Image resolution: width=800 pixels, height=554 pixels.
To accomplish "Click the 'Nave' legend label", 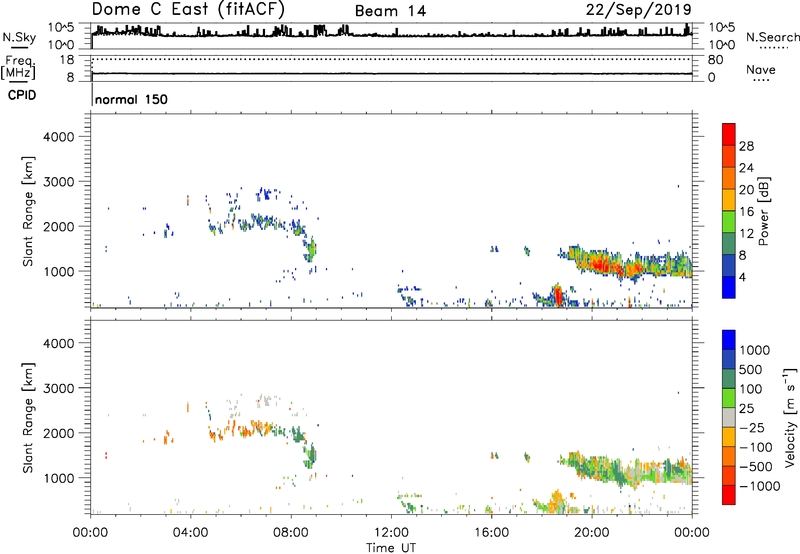I will coord(761,70).
